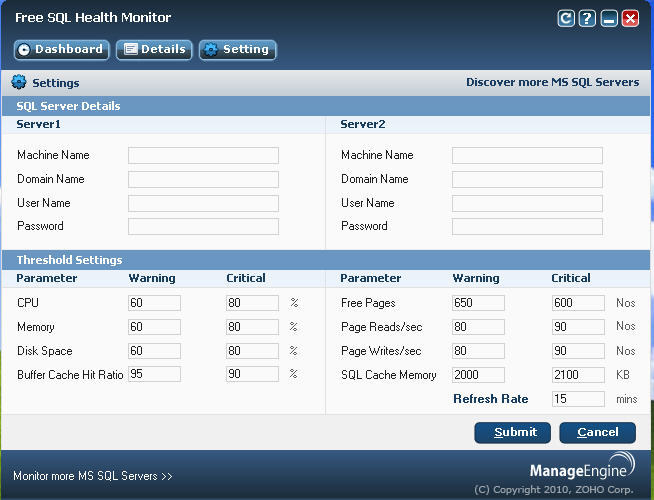Click the Settings gear icon in header

coord(19,82)
